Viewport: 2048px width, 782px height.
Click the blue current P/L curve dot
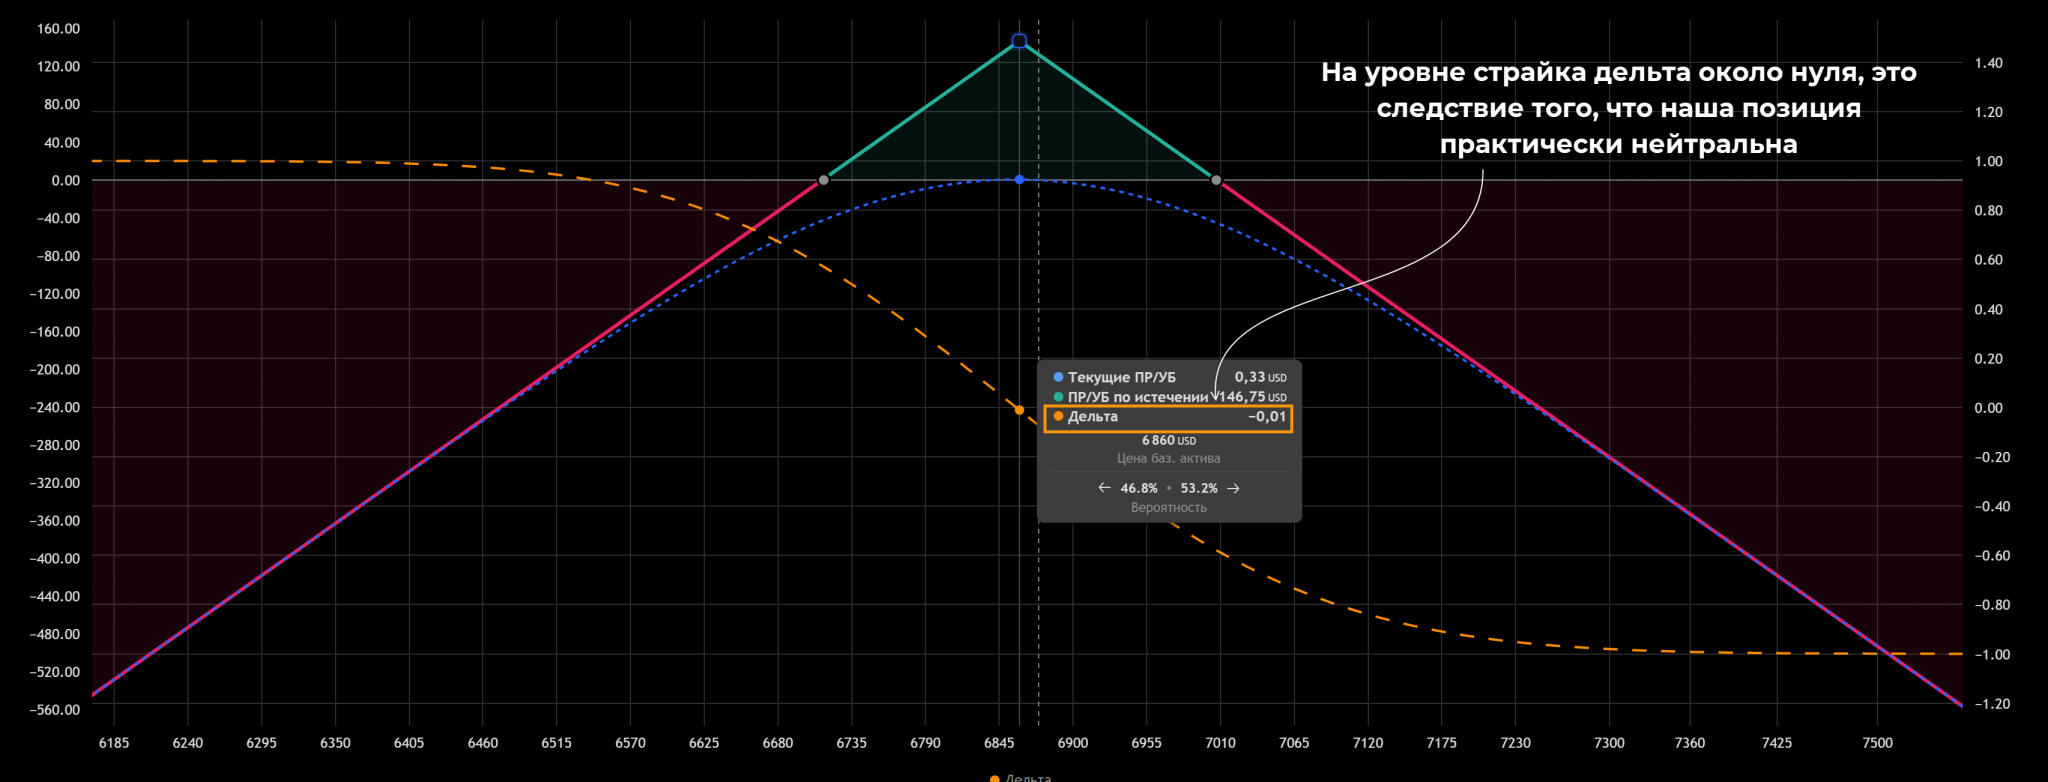point(1019,180)
